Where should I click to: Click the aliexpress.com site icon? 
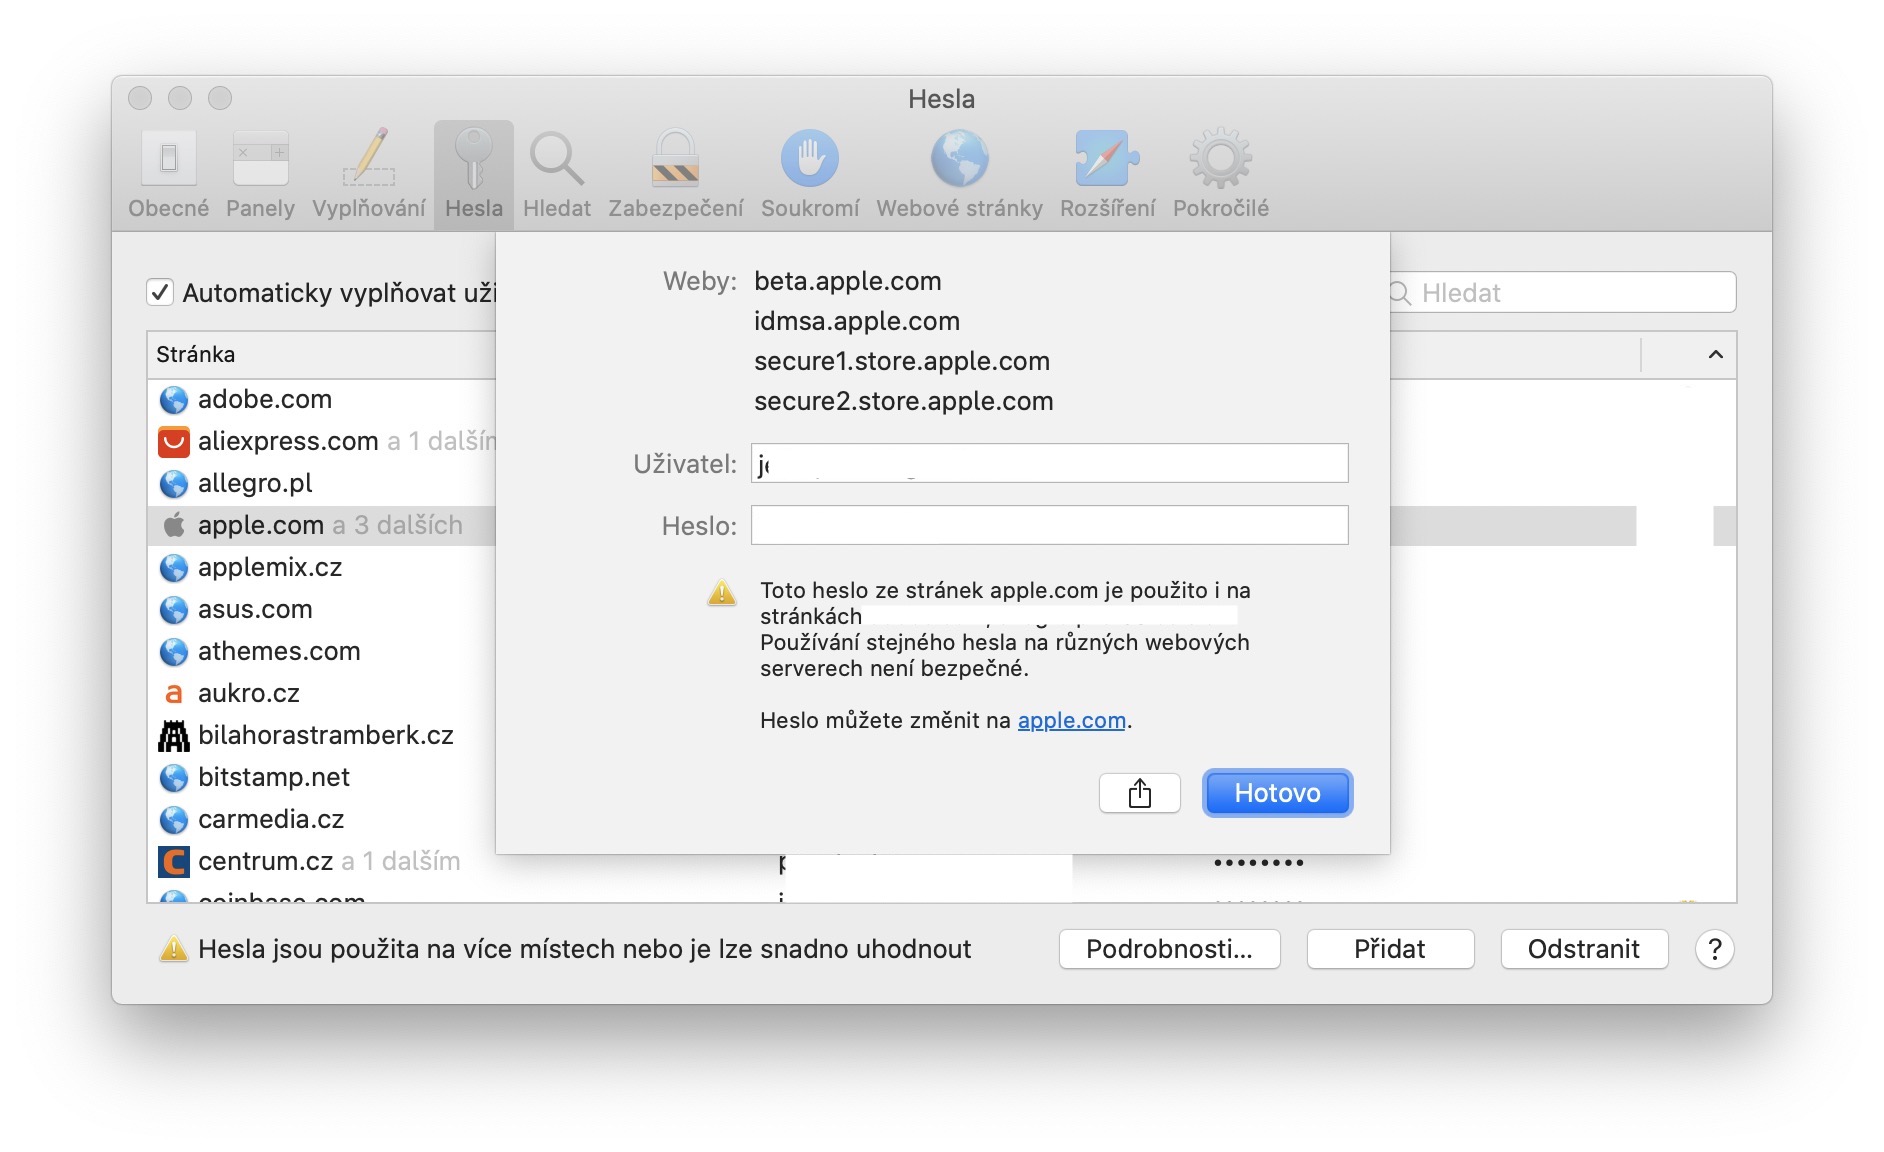[174, 441]
